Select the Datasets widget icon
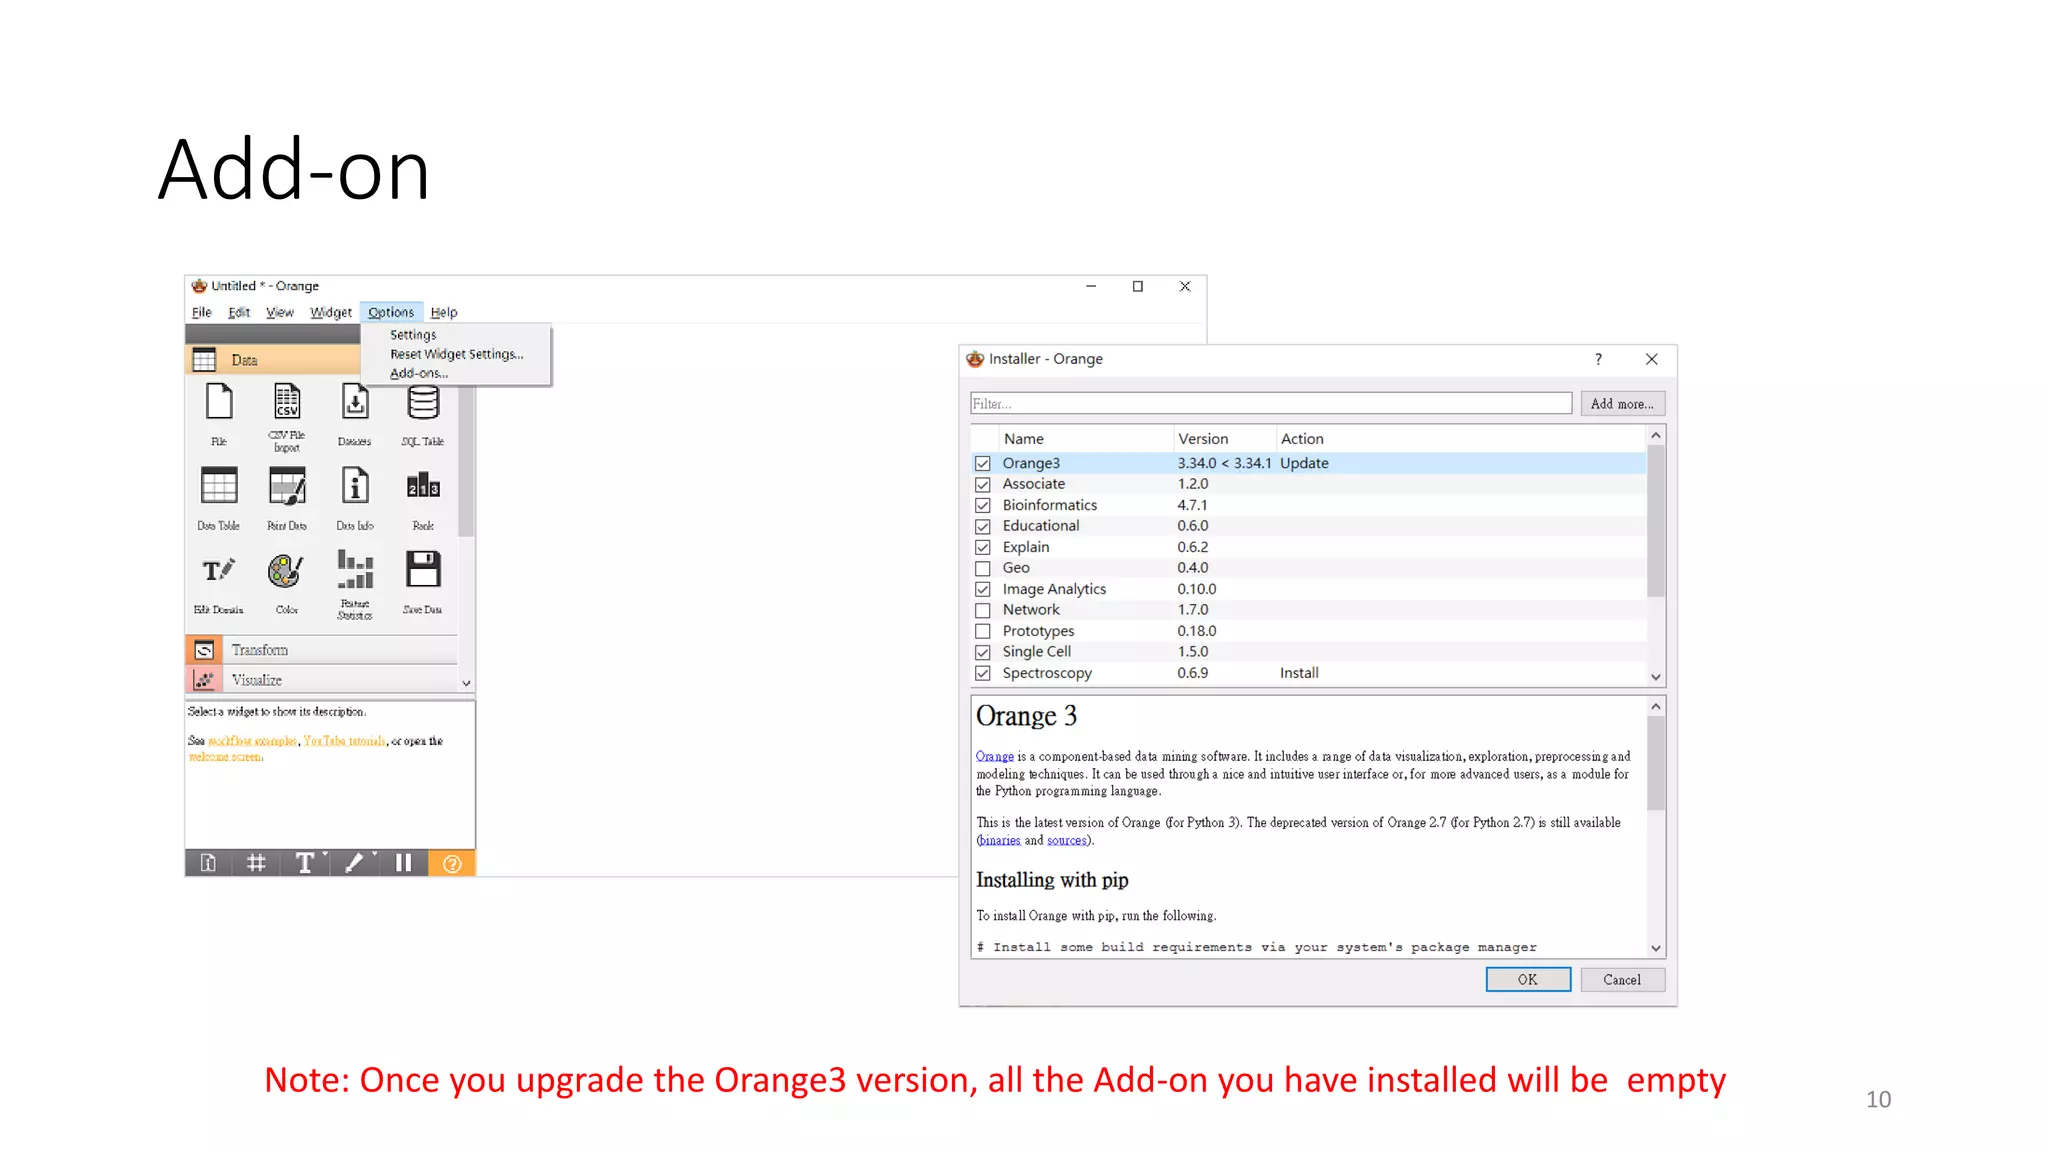The width and height of the screenshot is (2048, 1152). tap(355, 403)
